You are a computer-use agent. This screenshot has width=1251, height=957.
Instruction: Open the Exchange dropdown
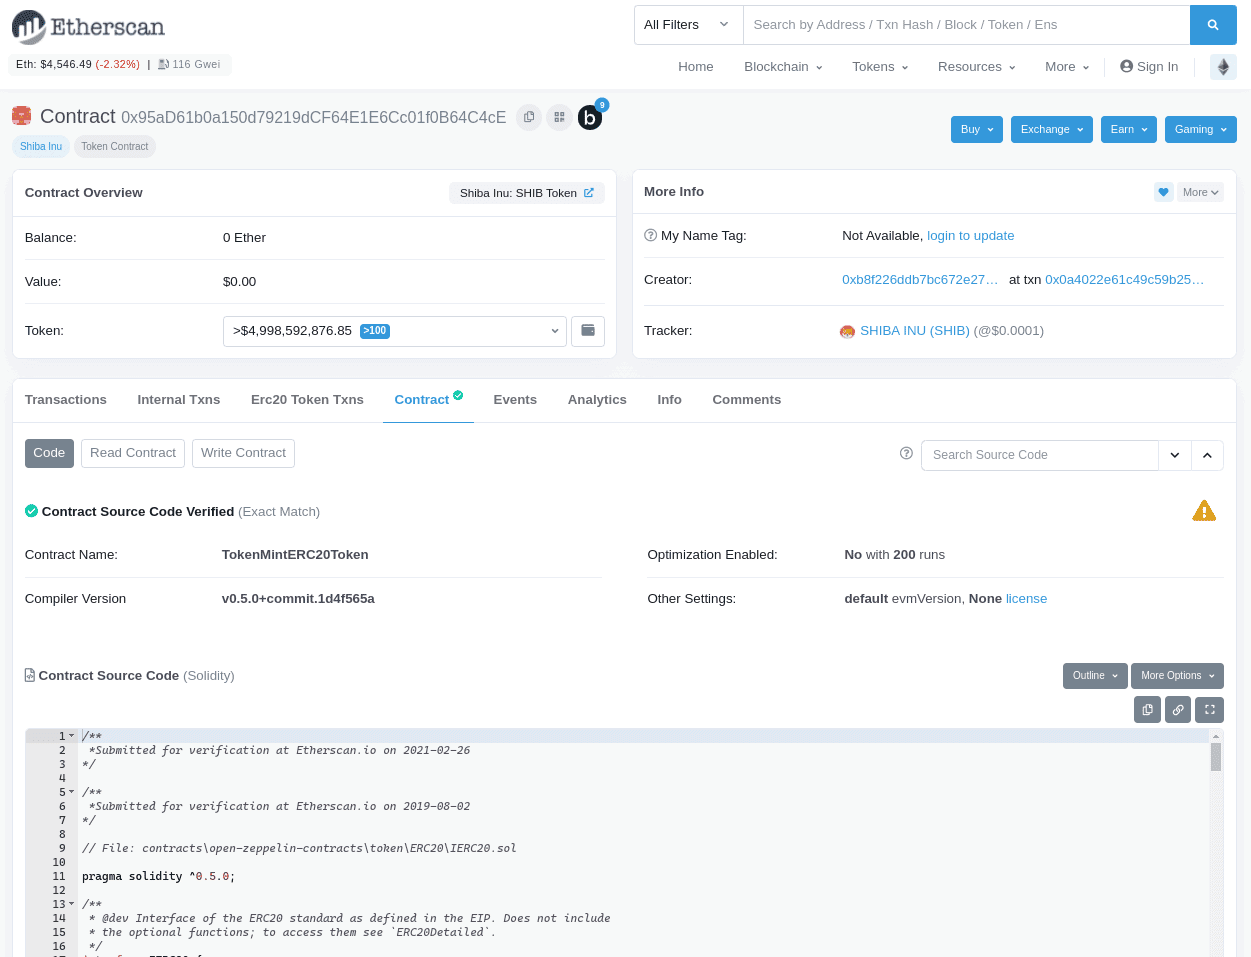coord(1052,129)
